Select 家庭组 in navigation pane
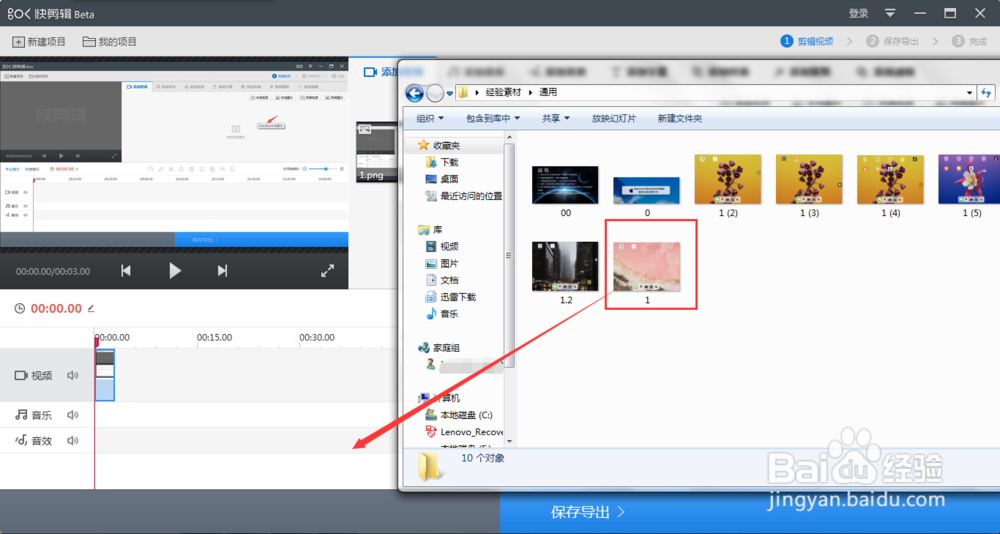The height and width of the screenshot is (534, 1000). (439, 348)
